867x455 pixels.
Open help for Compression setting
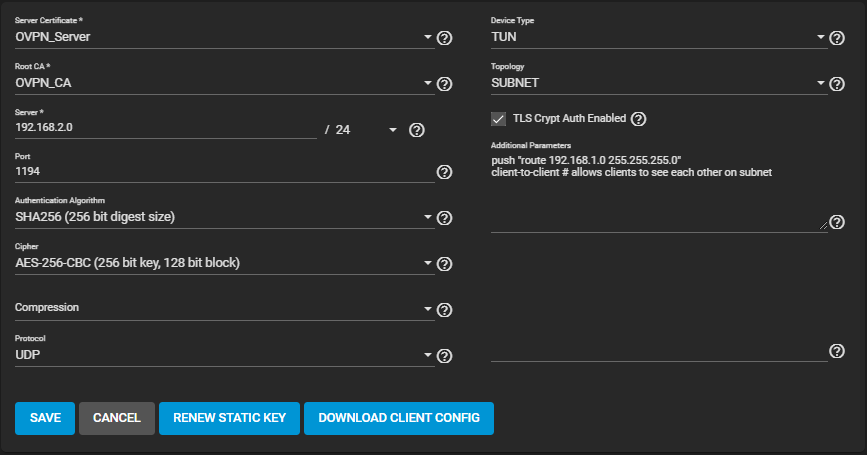click(444, 310)
